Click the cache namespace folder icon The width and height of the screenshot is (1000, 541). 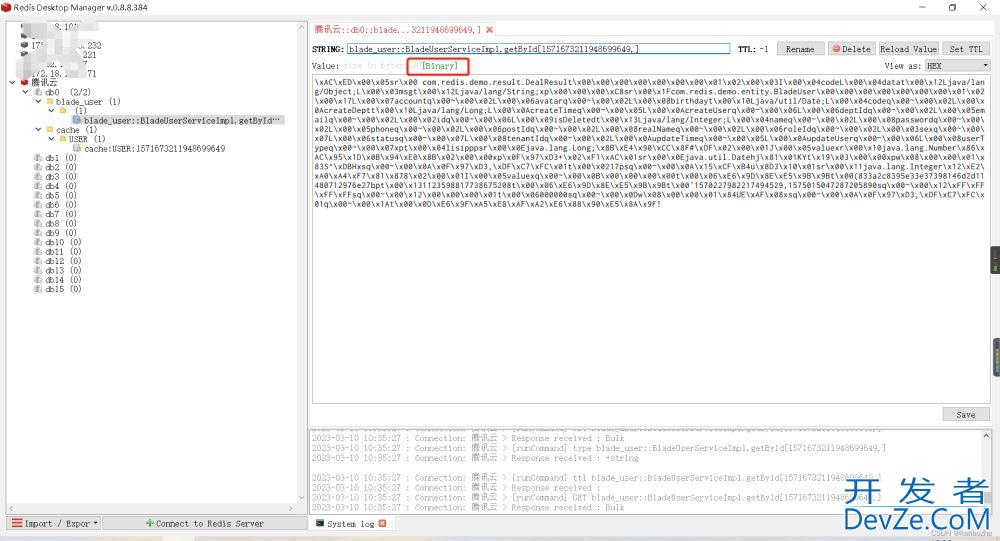pyautogui.click(x=50, y=130)
